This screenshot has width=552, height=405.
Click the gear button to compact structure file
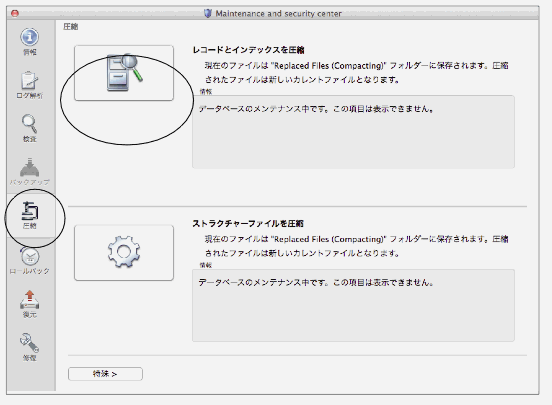[x=124, y=253]
